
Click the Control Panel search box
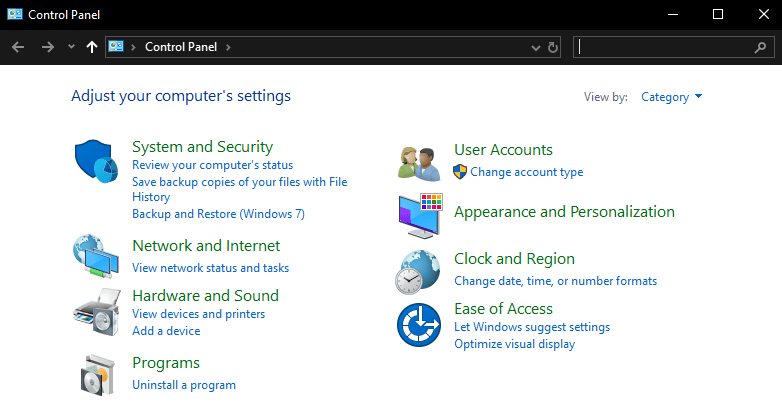point(664,47)
